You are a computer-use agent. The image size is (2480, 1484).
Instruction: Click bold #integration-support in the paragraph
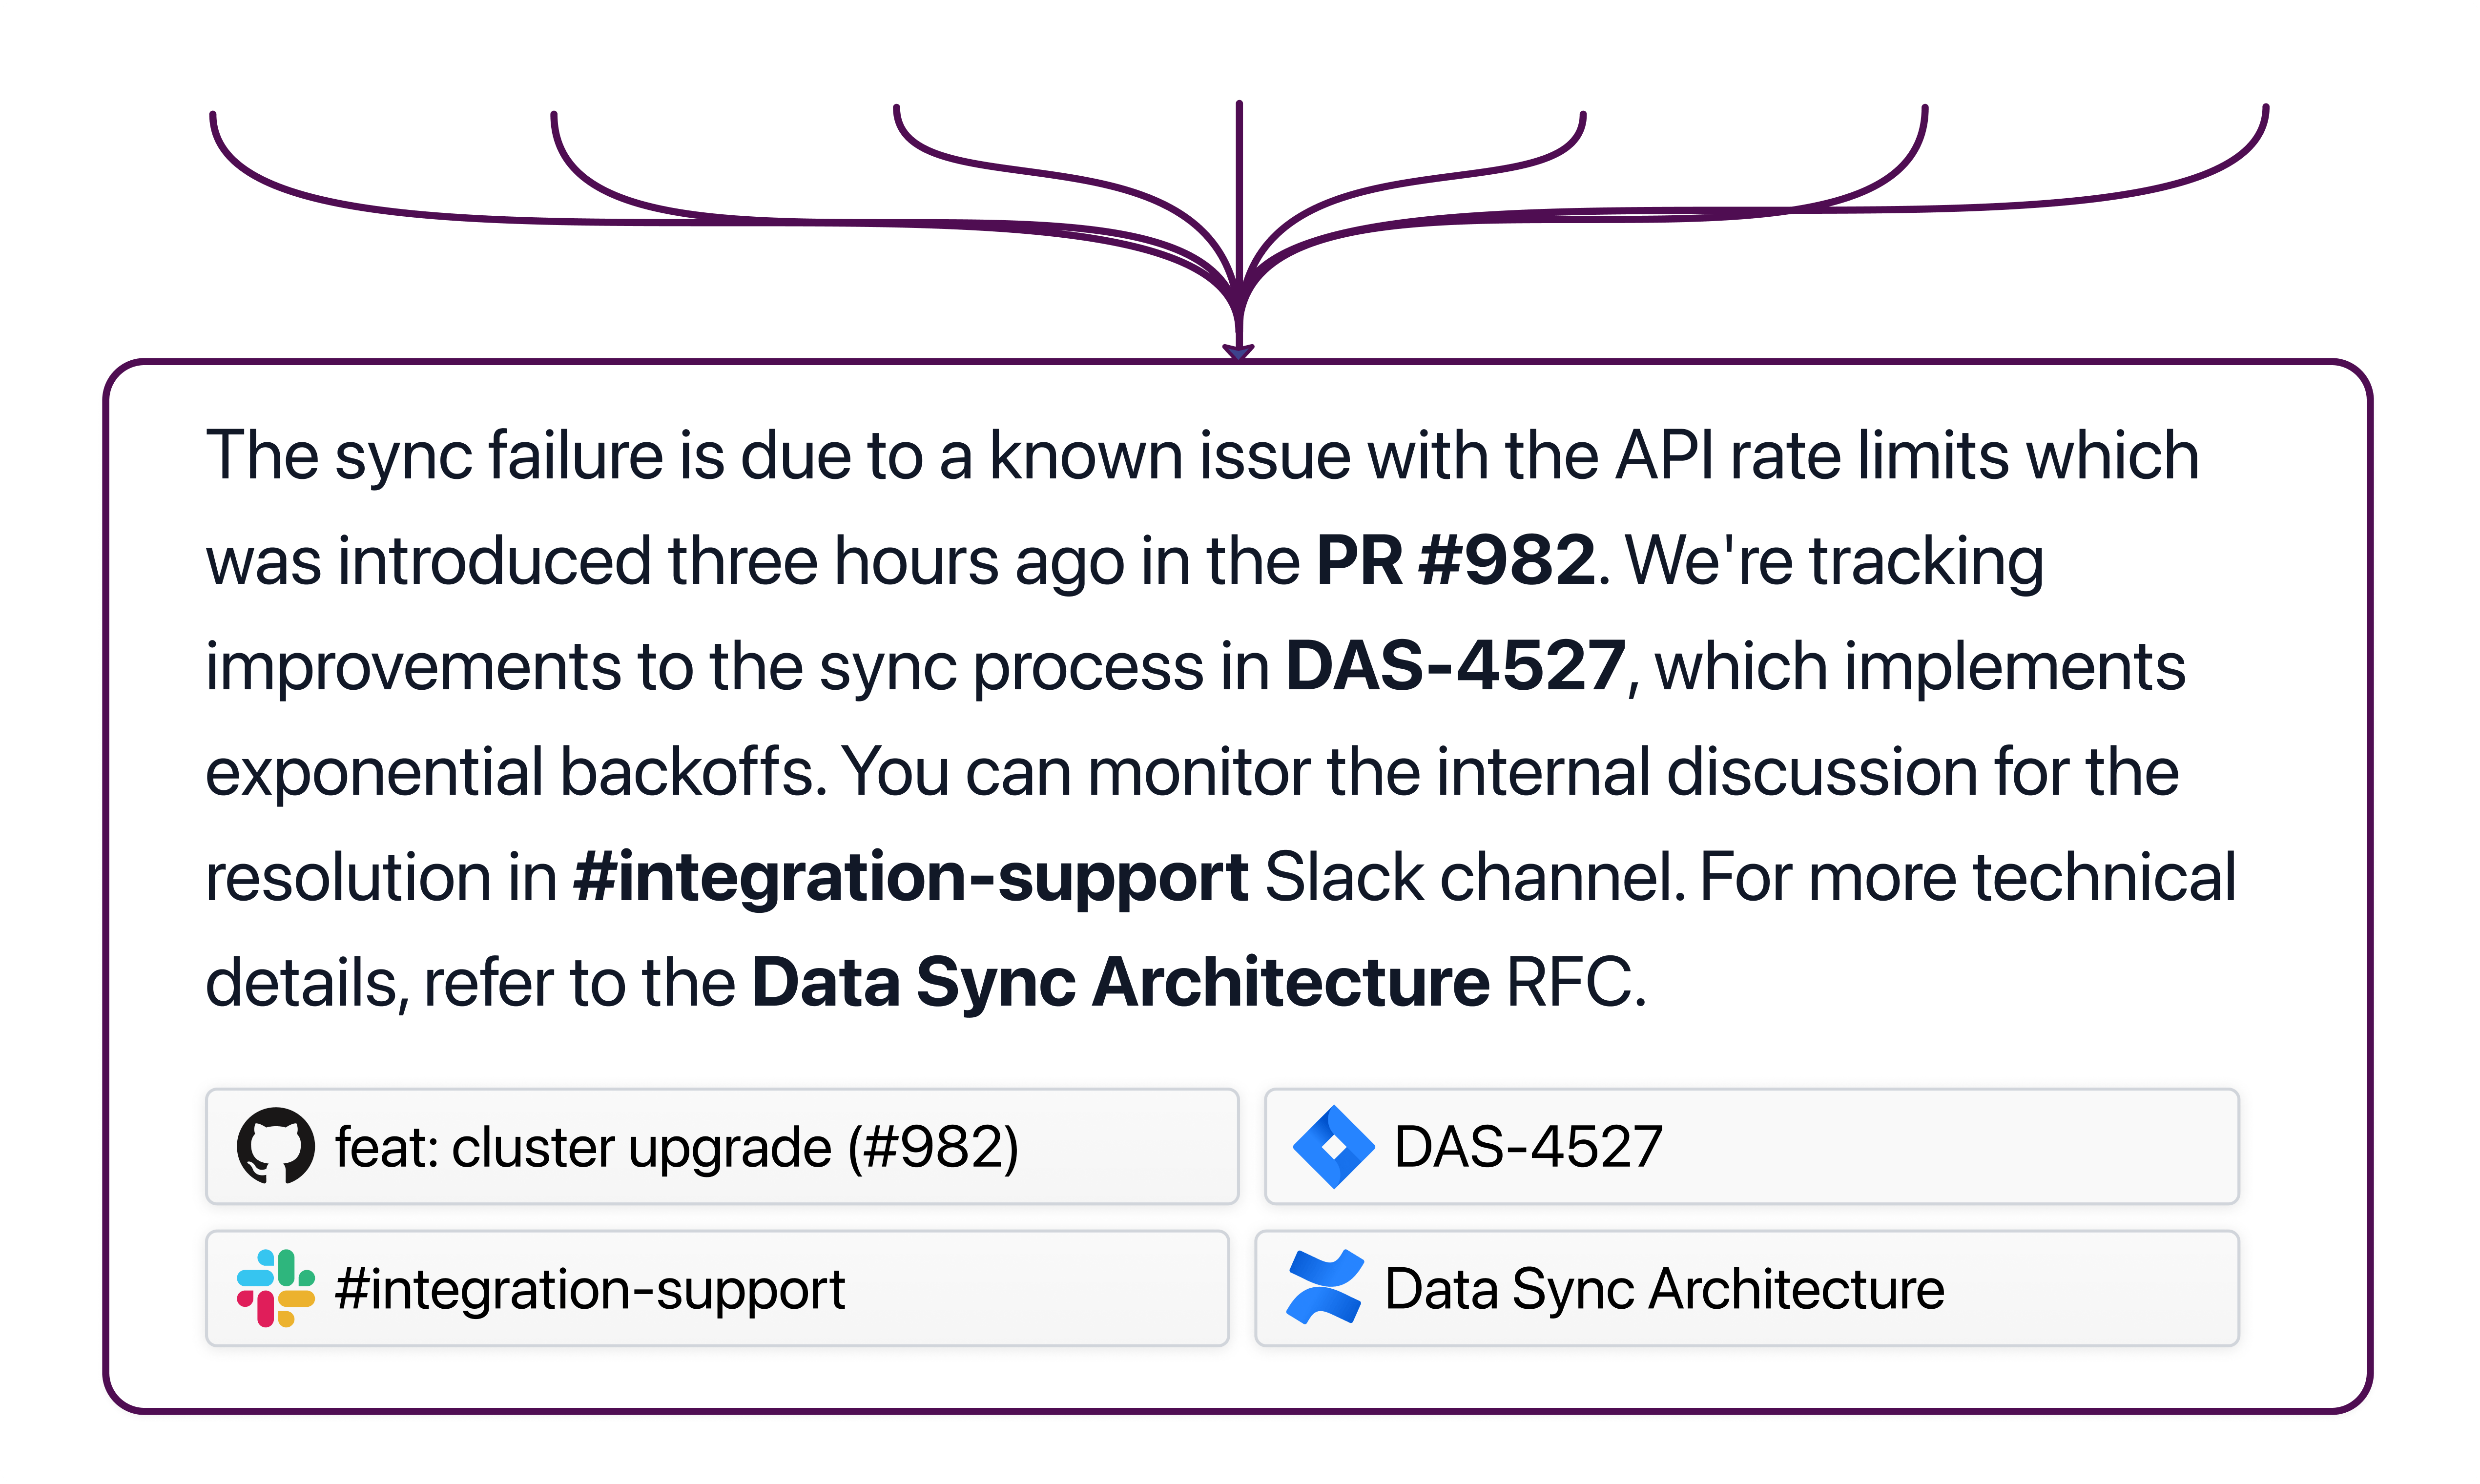[910, 878]
